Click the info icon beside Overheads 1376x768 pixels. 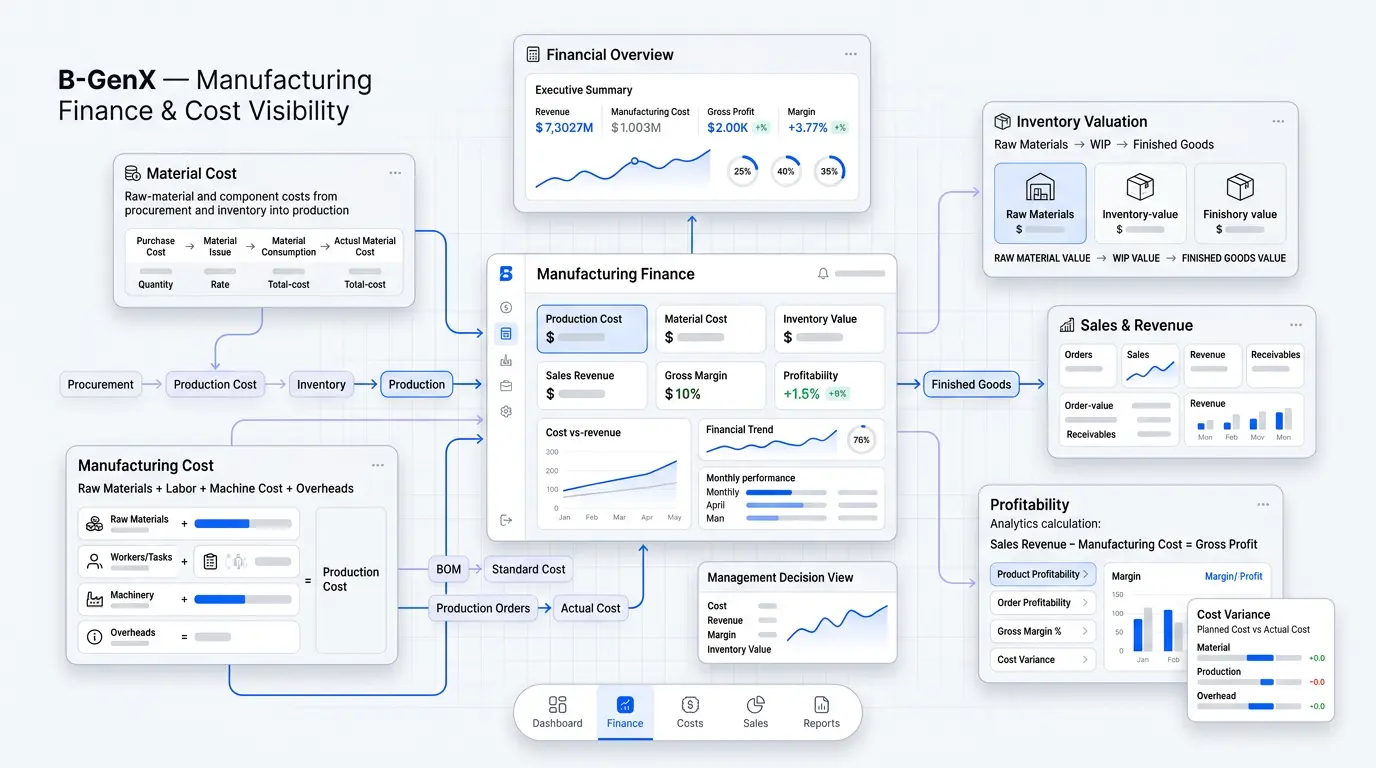95,636
